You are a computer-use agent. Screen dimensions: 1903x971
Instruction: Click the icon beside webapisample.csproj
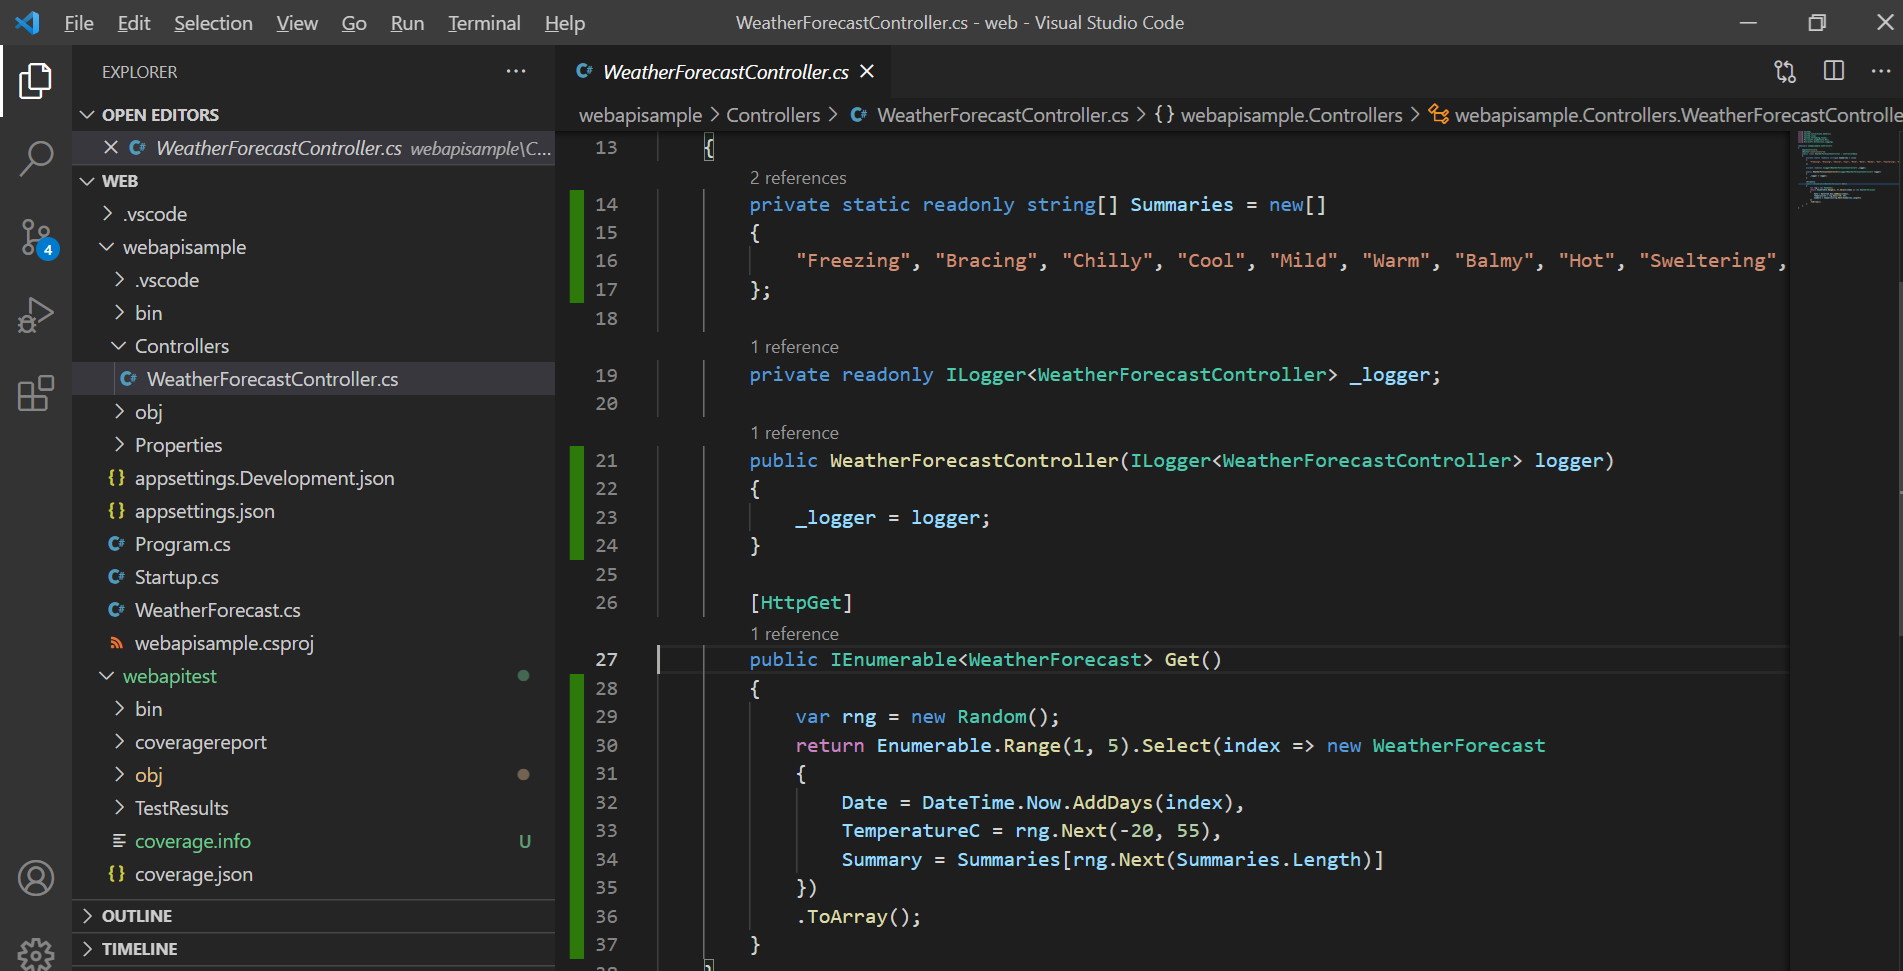tap(117, 642)
